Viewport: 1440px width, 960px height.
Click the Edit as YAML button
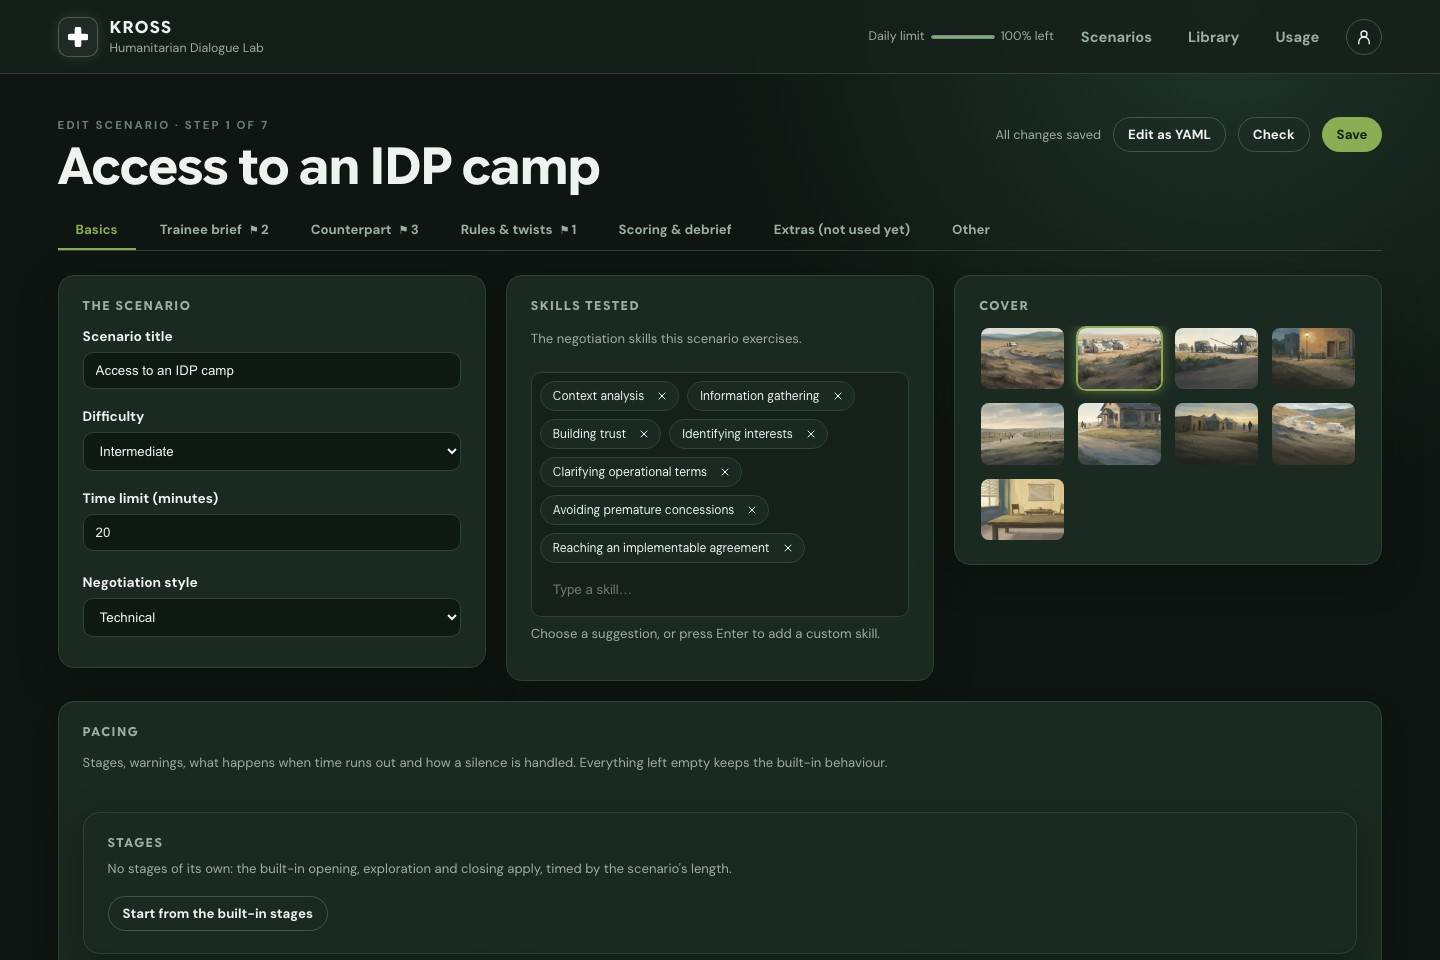1169,135
